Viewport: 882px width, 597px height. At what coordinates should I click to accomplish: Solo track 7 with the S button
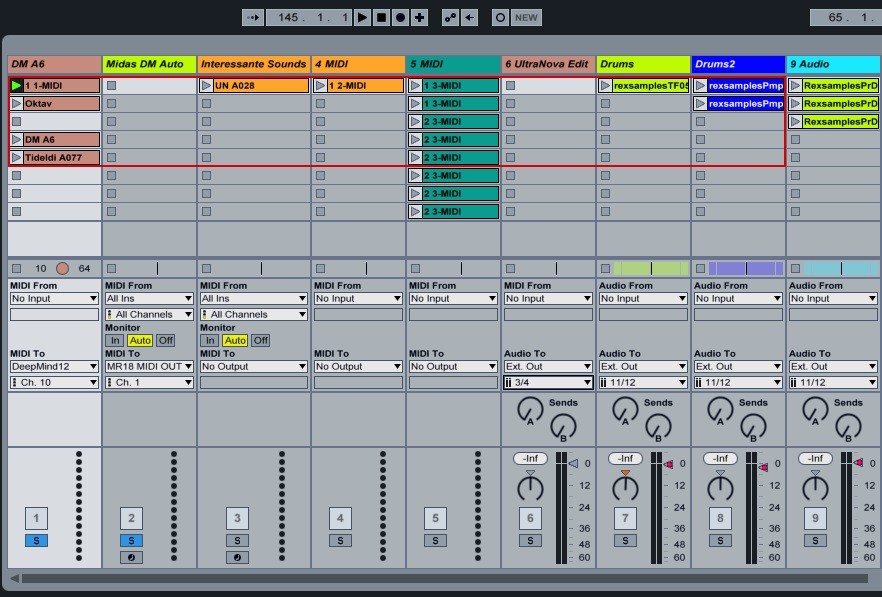click(625, 541)
